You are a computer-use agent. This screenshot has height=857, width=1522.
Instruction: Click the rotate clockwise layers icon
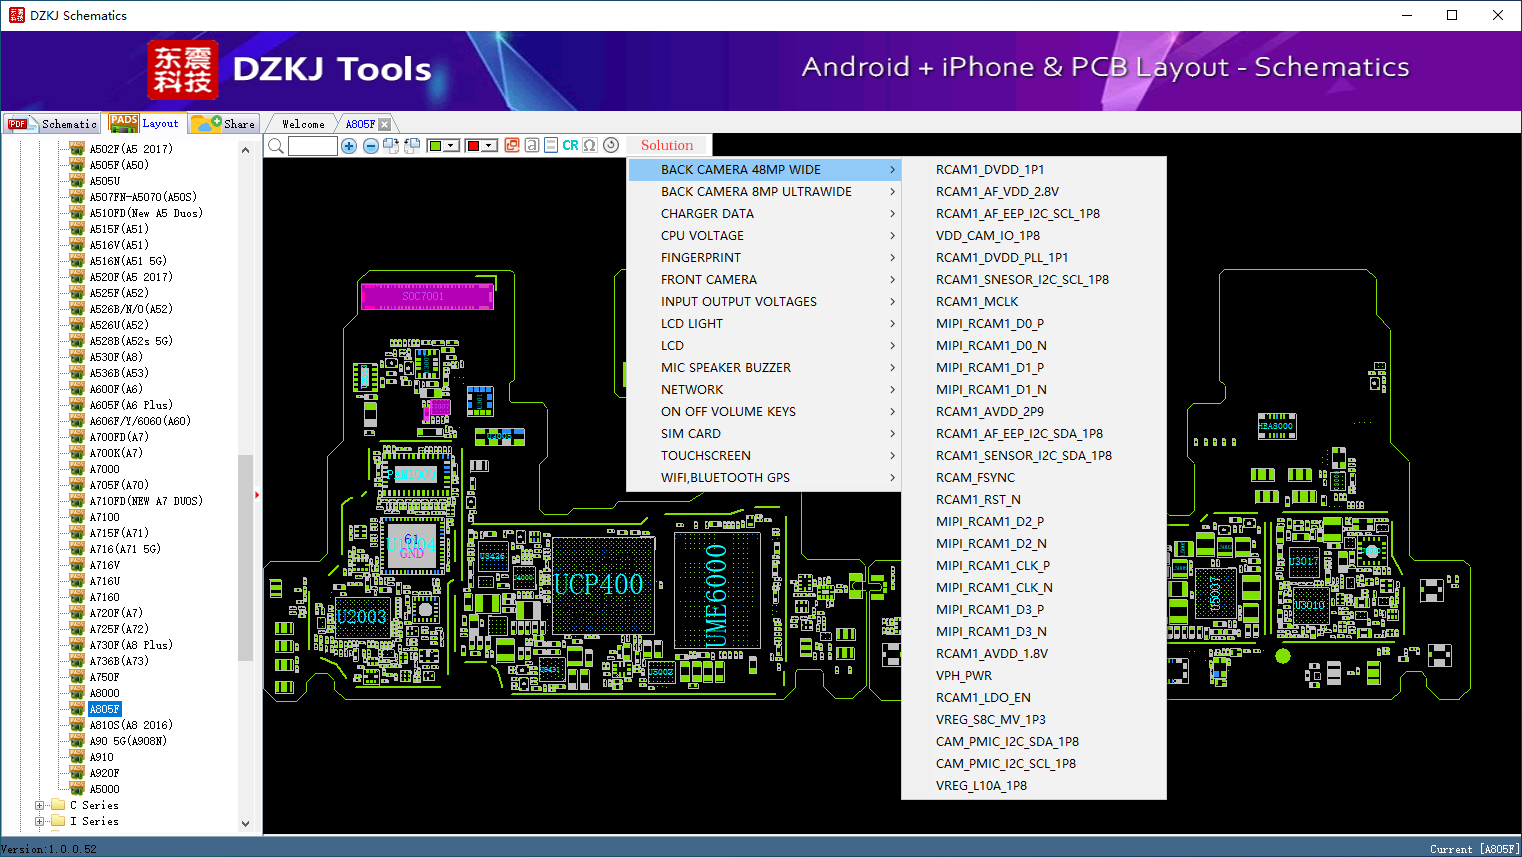(391, 146)
